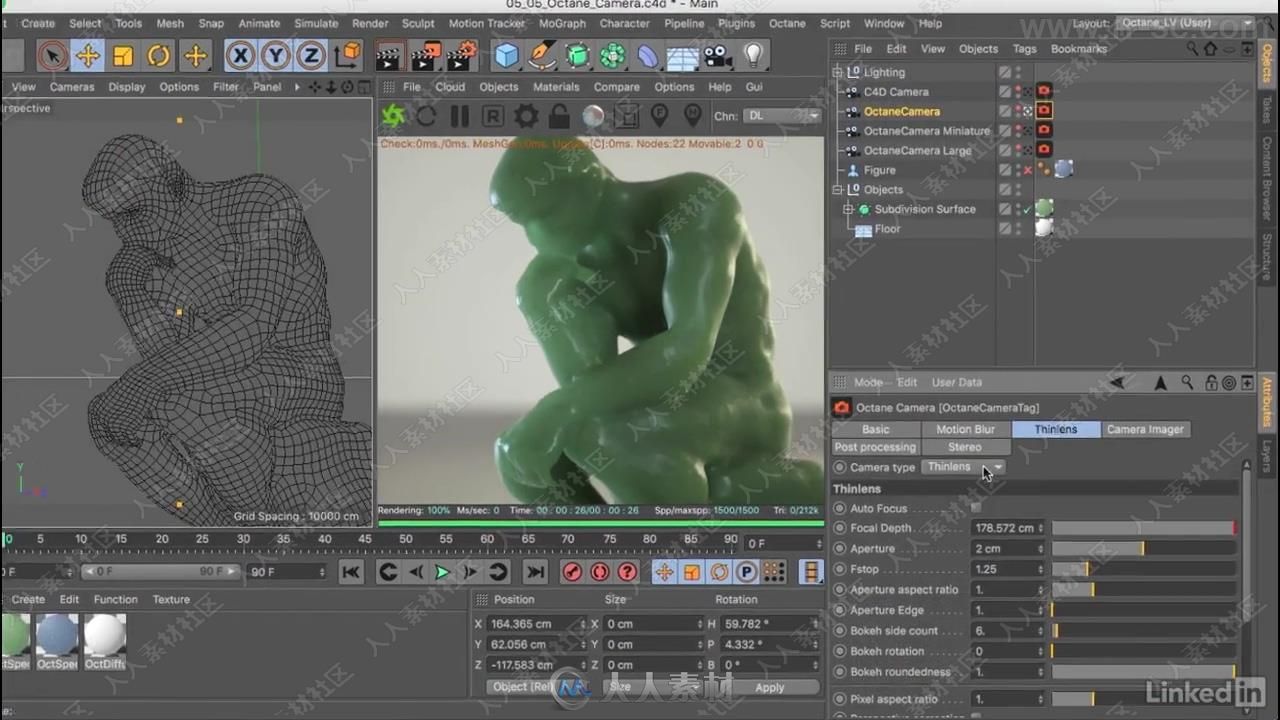Expand the Lighting null group
This screenshot has width=1280, height=720.
838,72
